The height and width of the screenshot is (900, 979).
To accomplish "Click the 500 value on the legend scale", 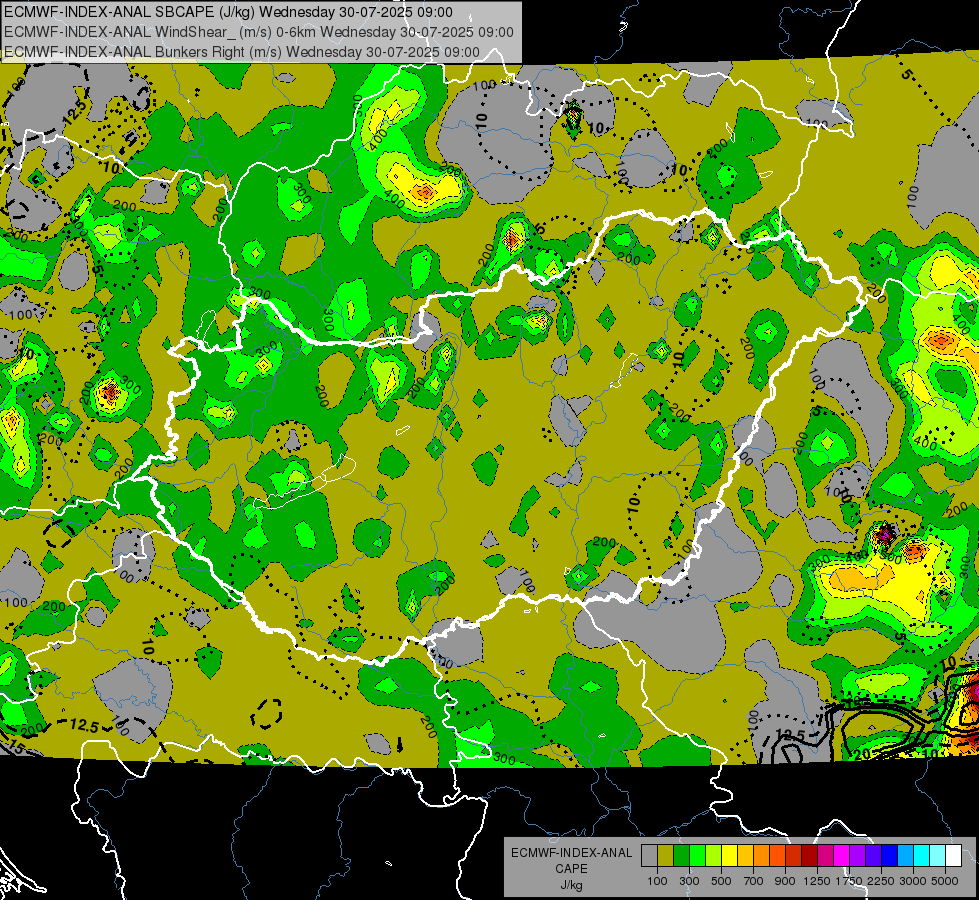I will click(721, 881).
